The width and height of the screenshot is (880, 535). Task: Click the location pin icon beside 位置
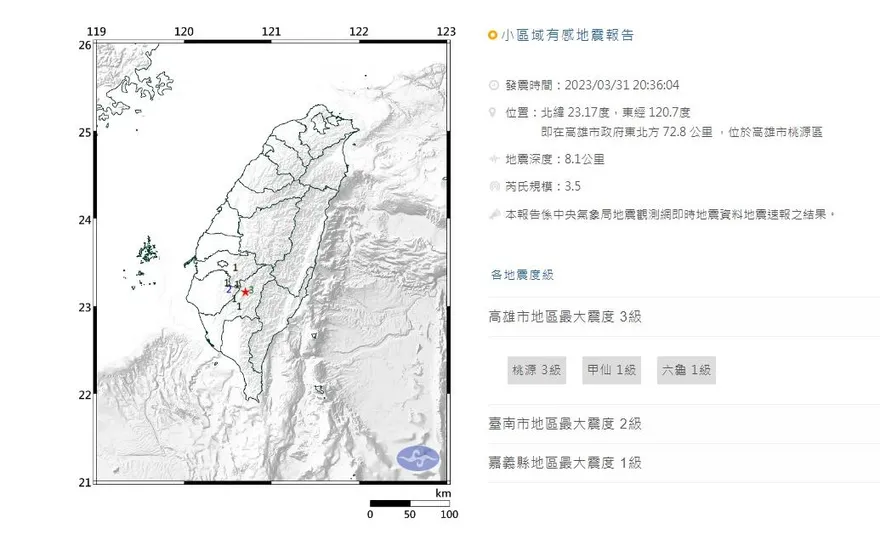(493, 112)
